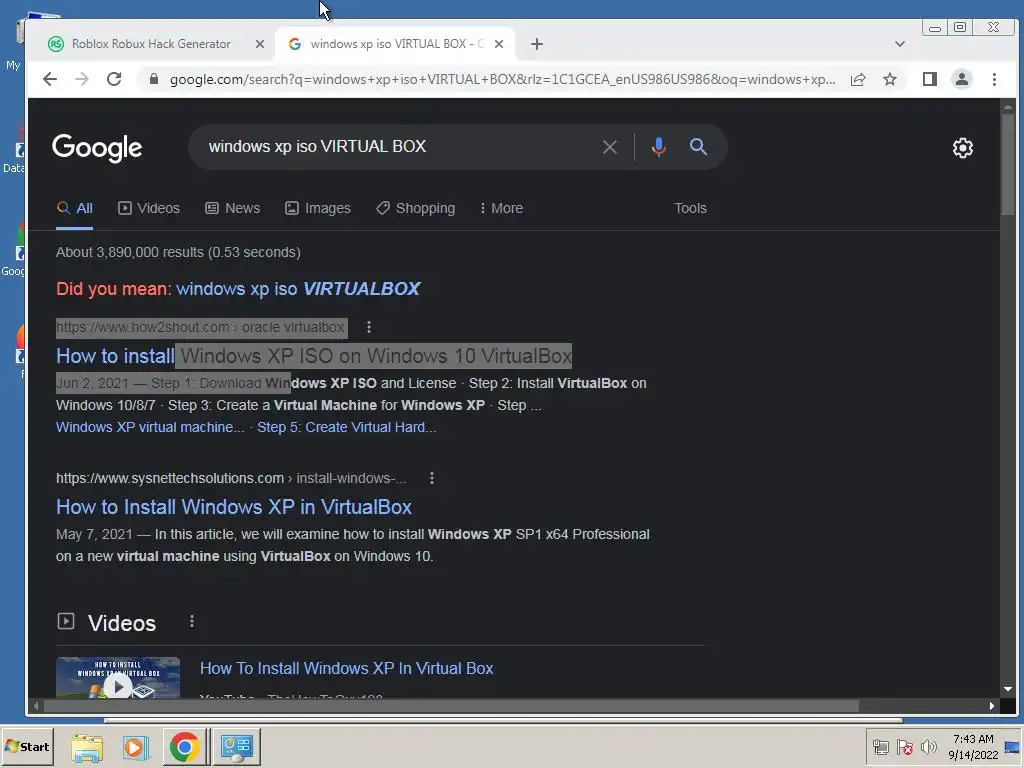Go back to the previous page
Viewport: 1024px width, 768px height.
pos(50,80)
